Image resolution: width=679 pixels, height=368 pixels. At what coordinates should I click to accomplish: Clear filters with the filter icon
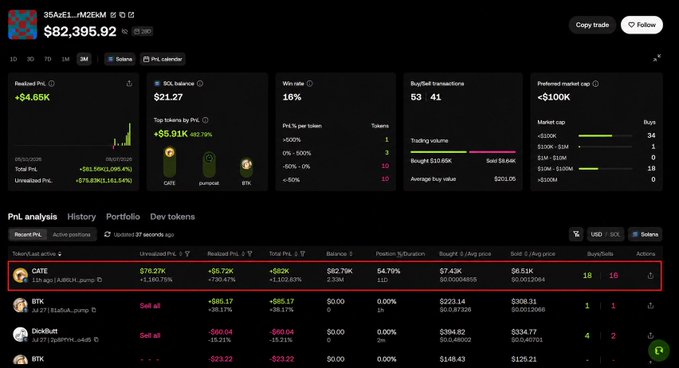pos(576,234)
